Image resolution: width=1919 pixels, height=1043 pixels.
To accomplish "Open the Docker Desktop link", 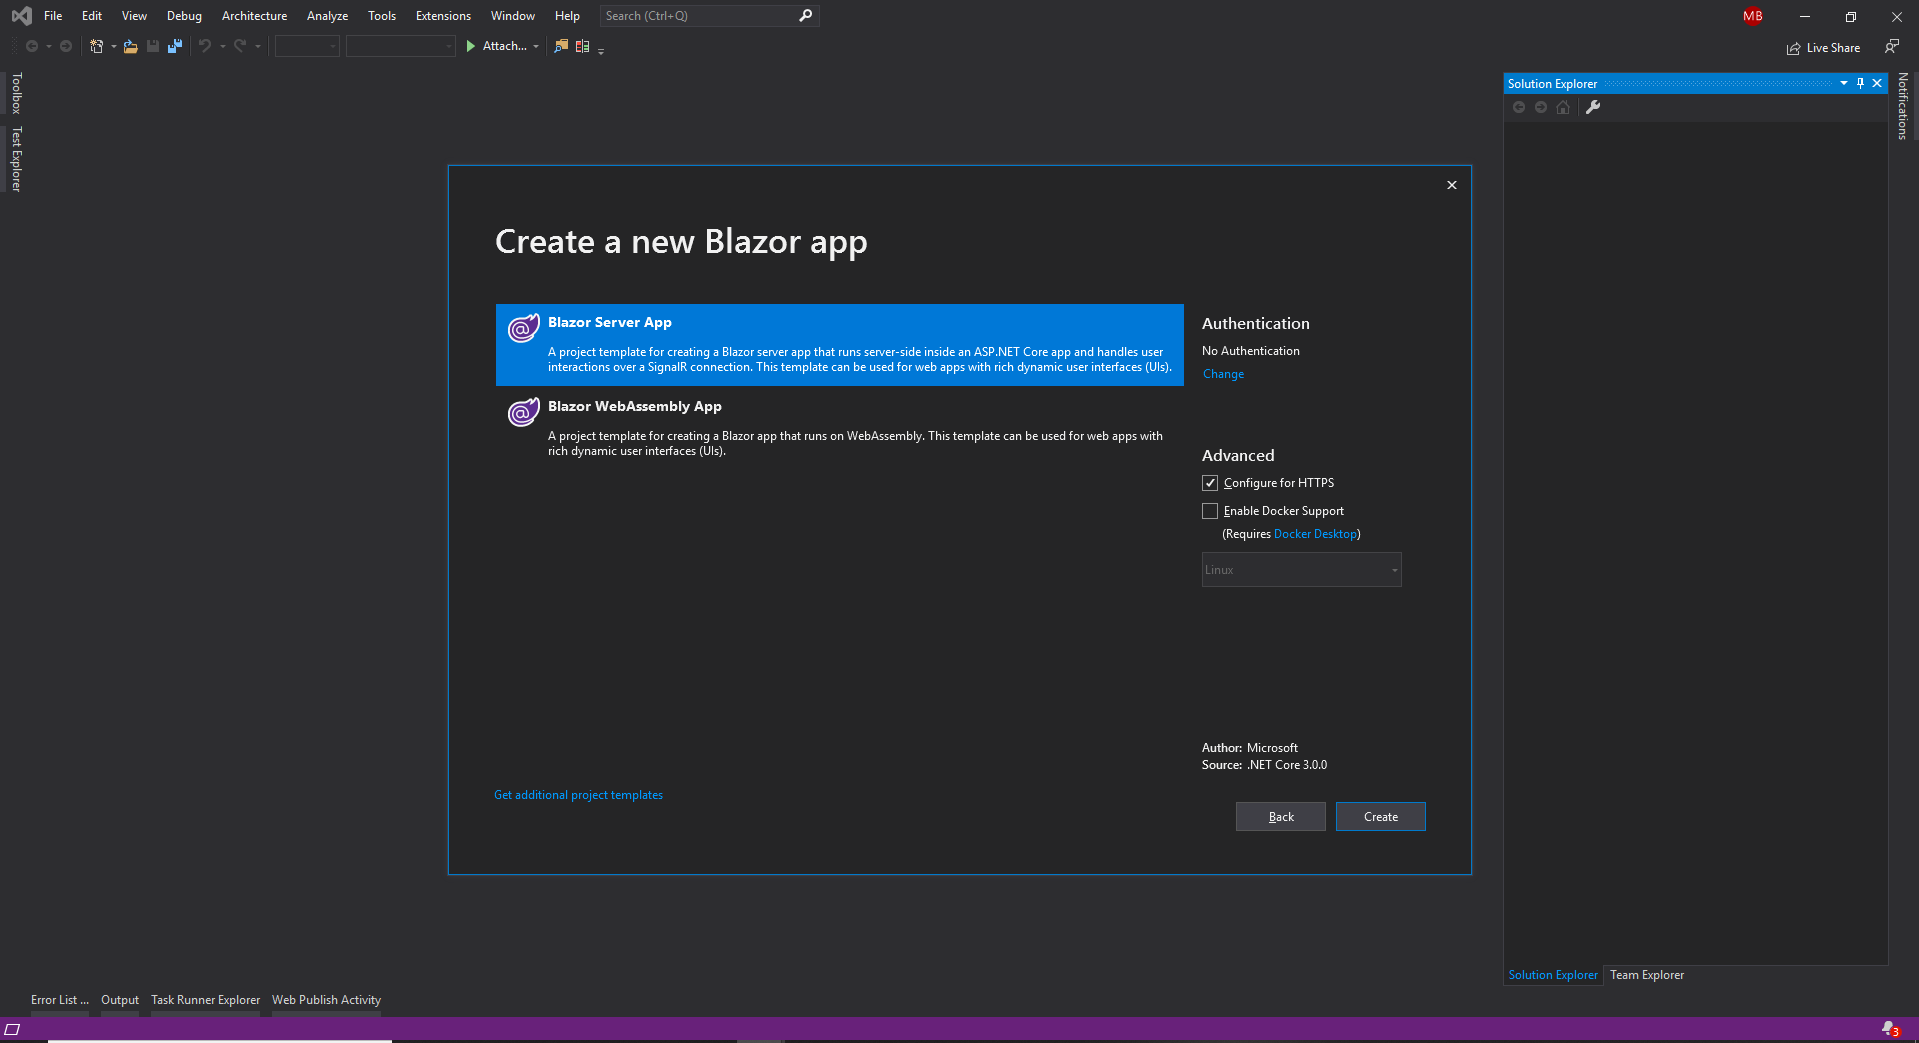I will [1315, 534].
